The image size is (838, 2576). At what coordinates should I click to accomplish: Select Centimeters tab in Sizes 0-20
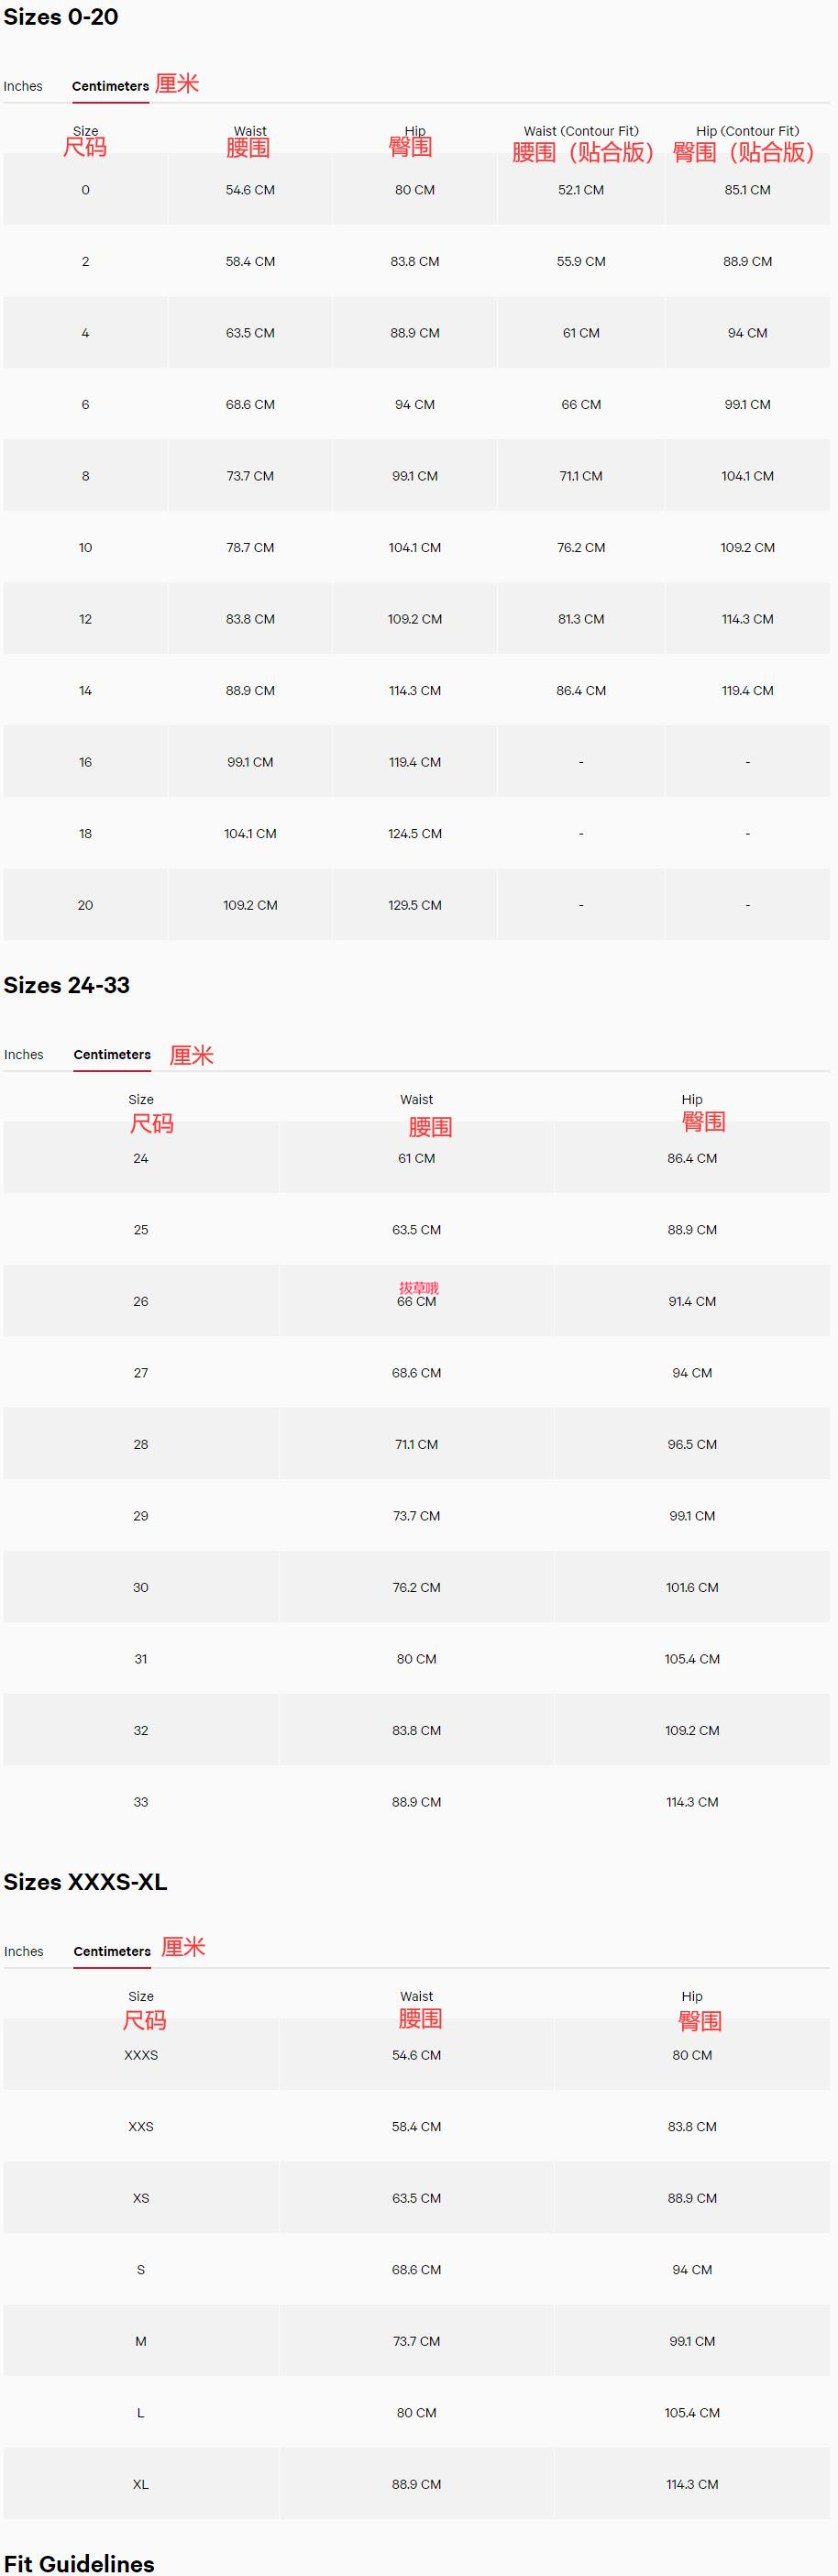point(110,86)
